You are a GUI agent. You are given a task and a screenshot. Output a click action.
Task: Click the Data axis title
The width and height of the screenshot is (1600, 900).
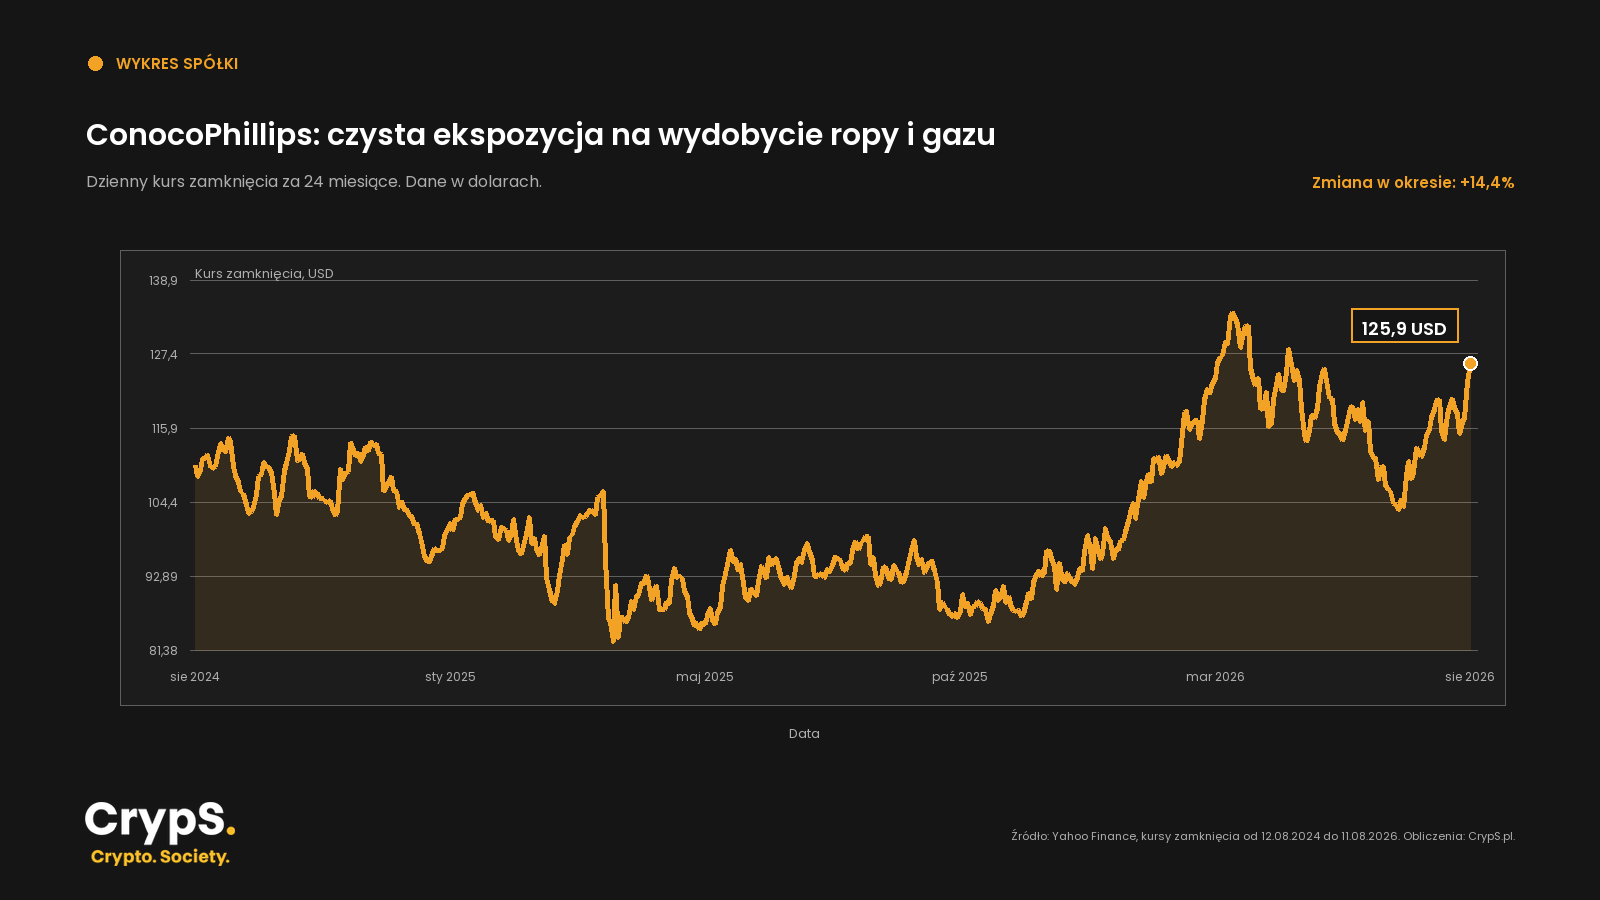click(804, 734)
